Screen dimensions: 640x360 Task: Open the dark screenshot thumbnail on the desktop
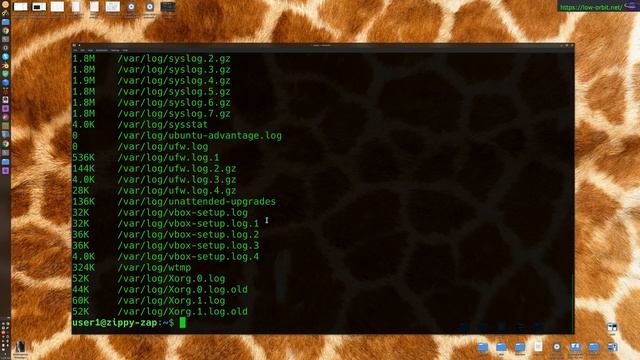(x=168, y=7)
